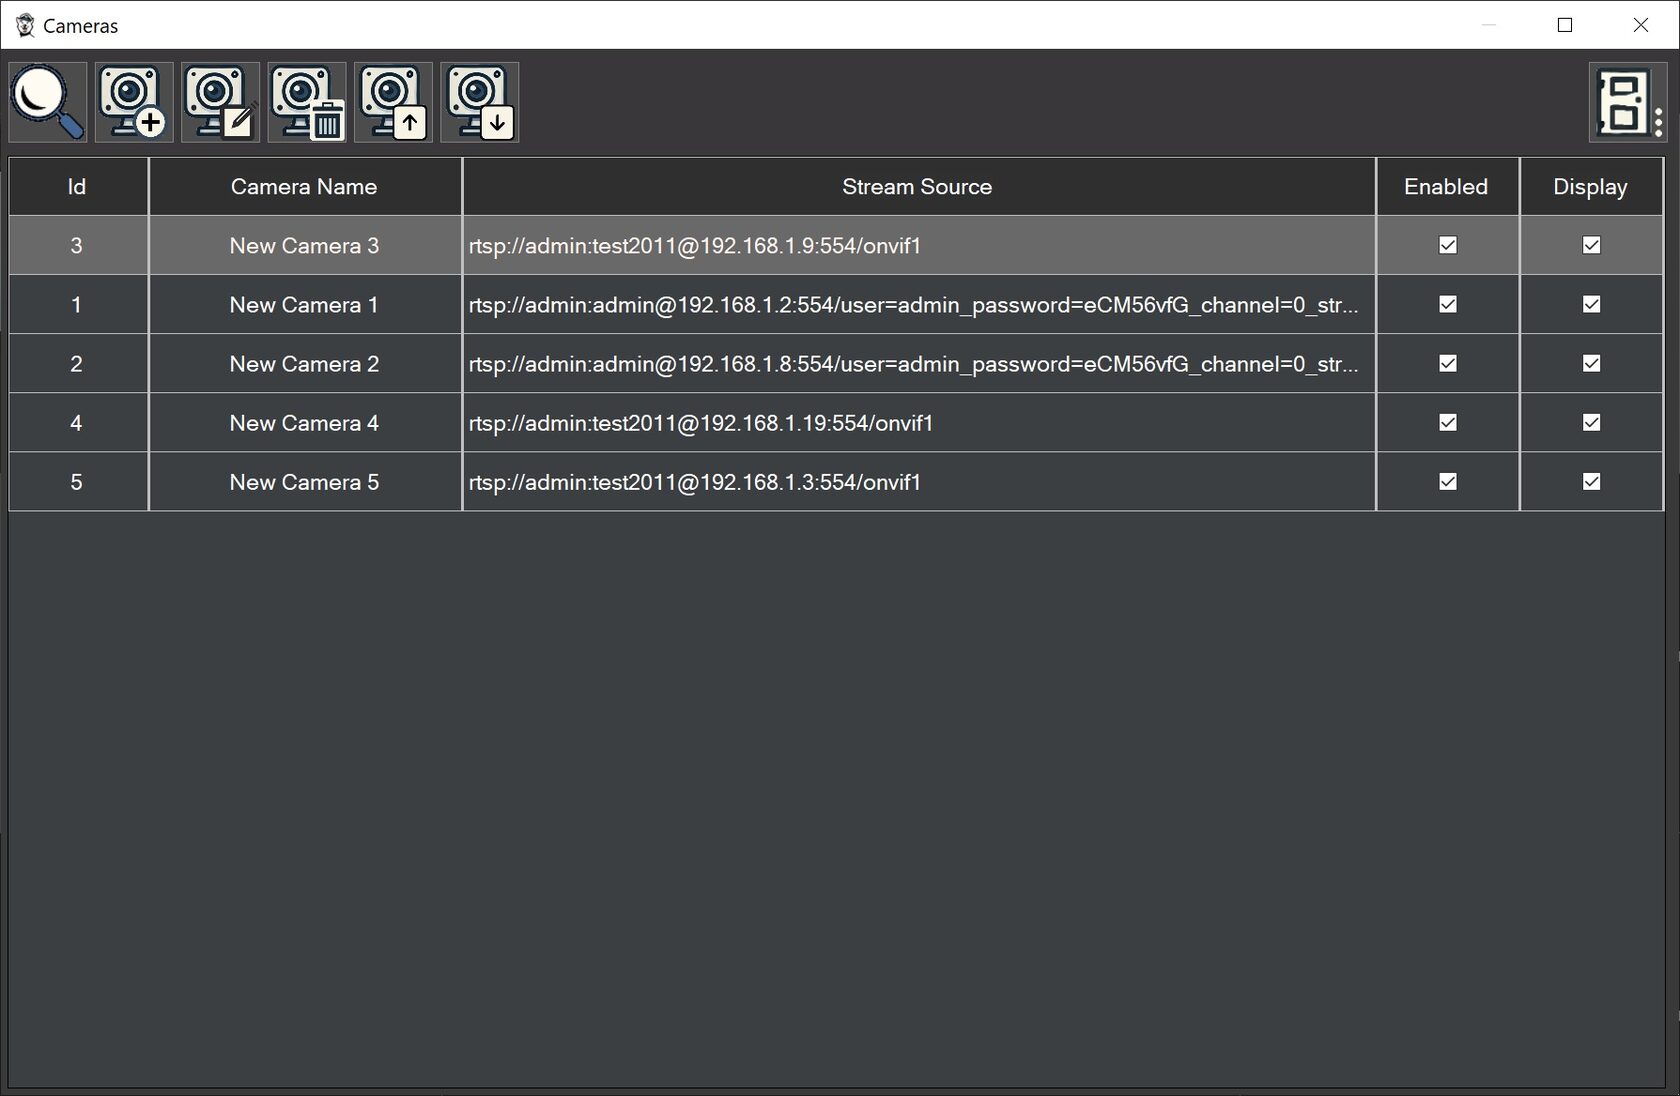Click the delete camera trash icon
The height and width of the screenshot is (1096, 1680).
click(307, 102)
